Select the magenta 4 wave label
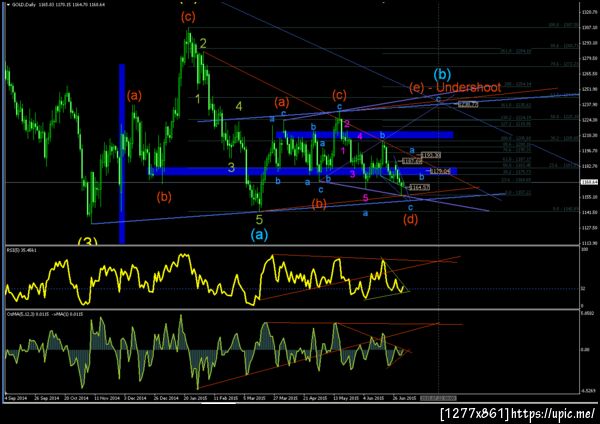 [360, 136]
